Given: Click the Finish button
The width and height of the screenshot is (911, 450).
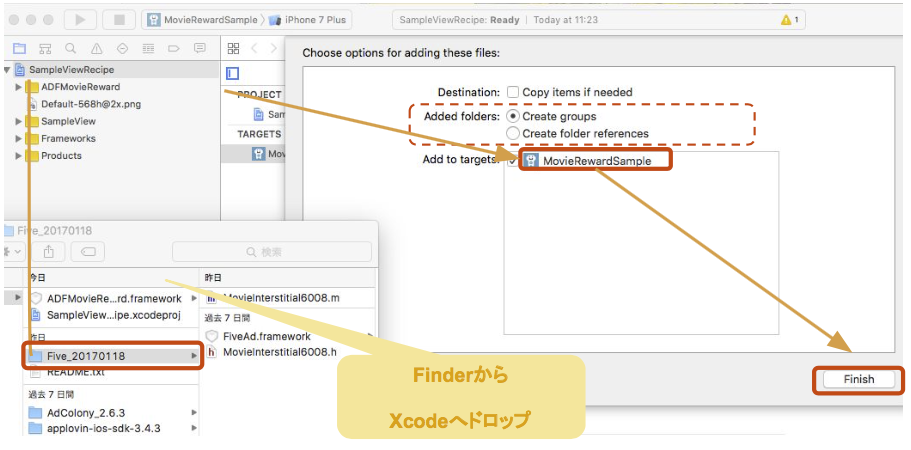Looking at the screenshot, I should [x=859, y=379].
